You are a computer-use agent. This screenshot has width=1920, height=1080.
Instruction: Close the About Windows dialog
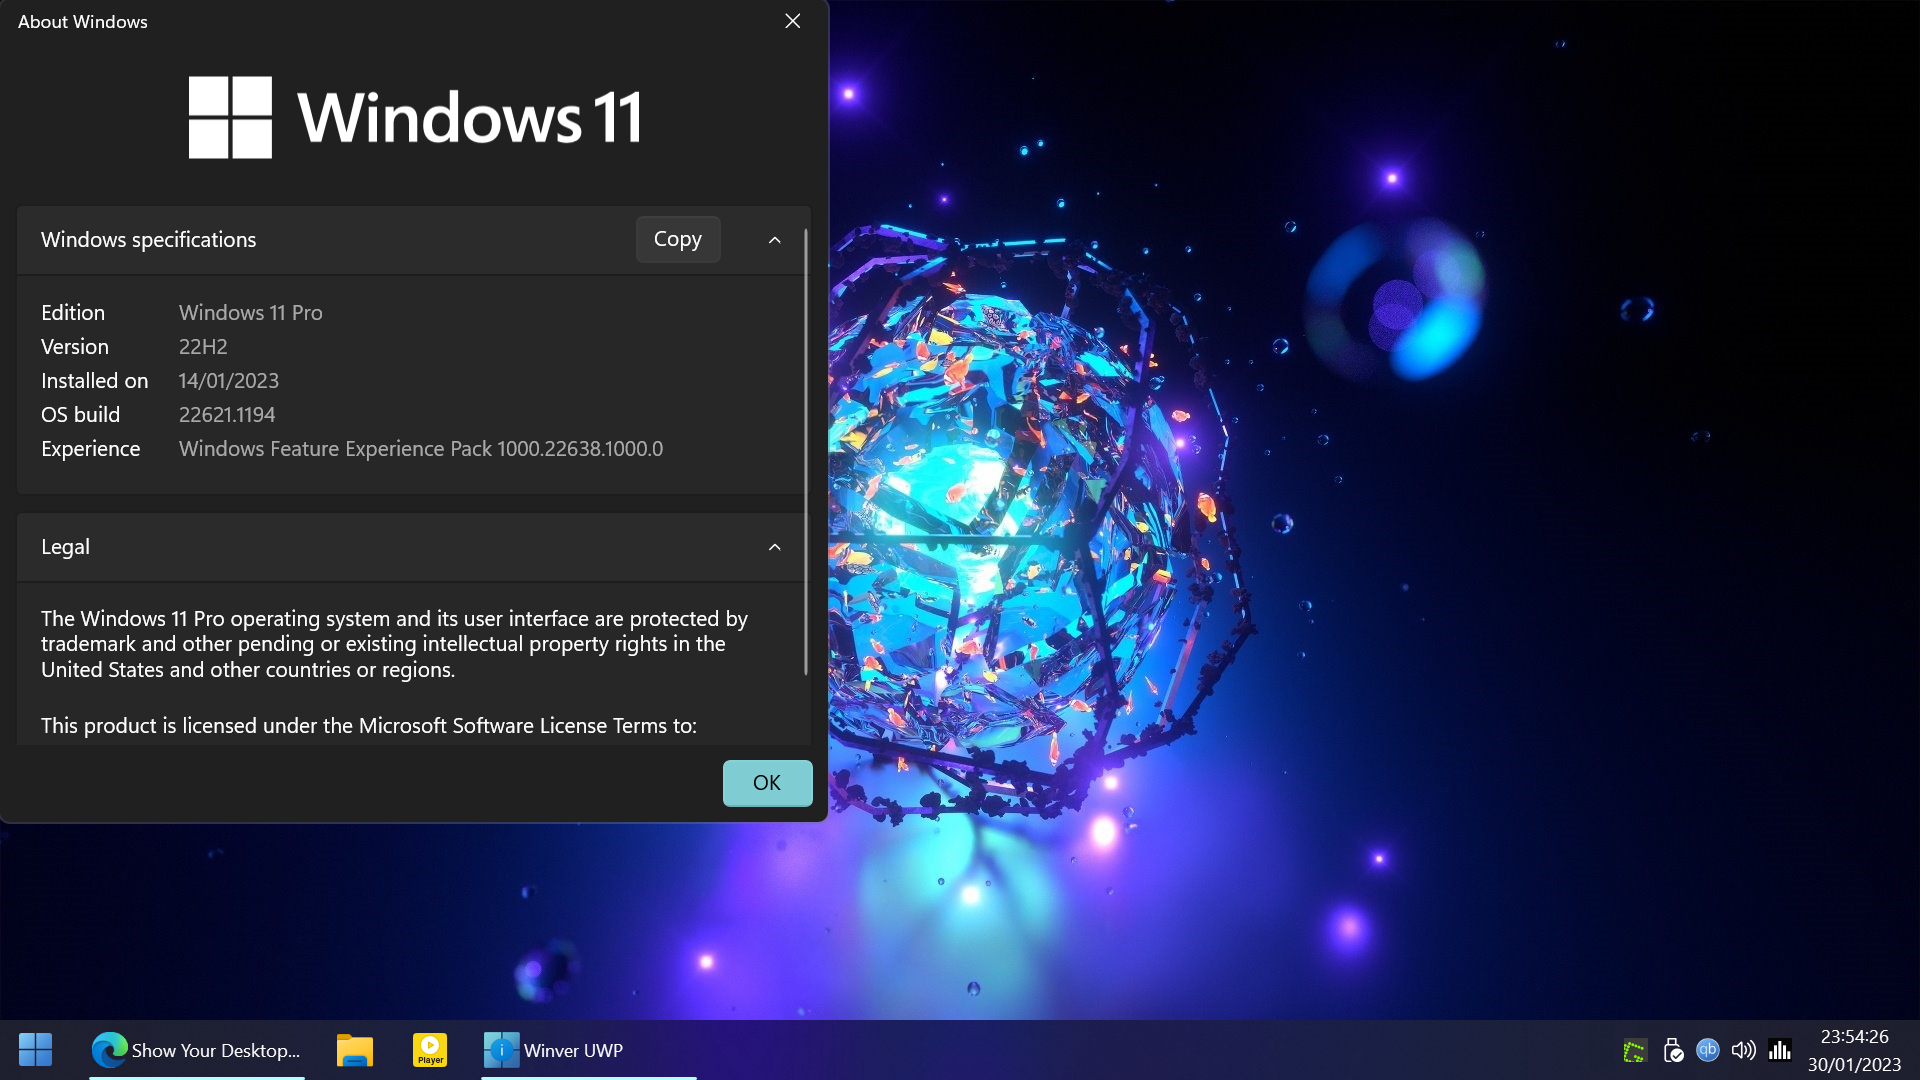[793, 21]
